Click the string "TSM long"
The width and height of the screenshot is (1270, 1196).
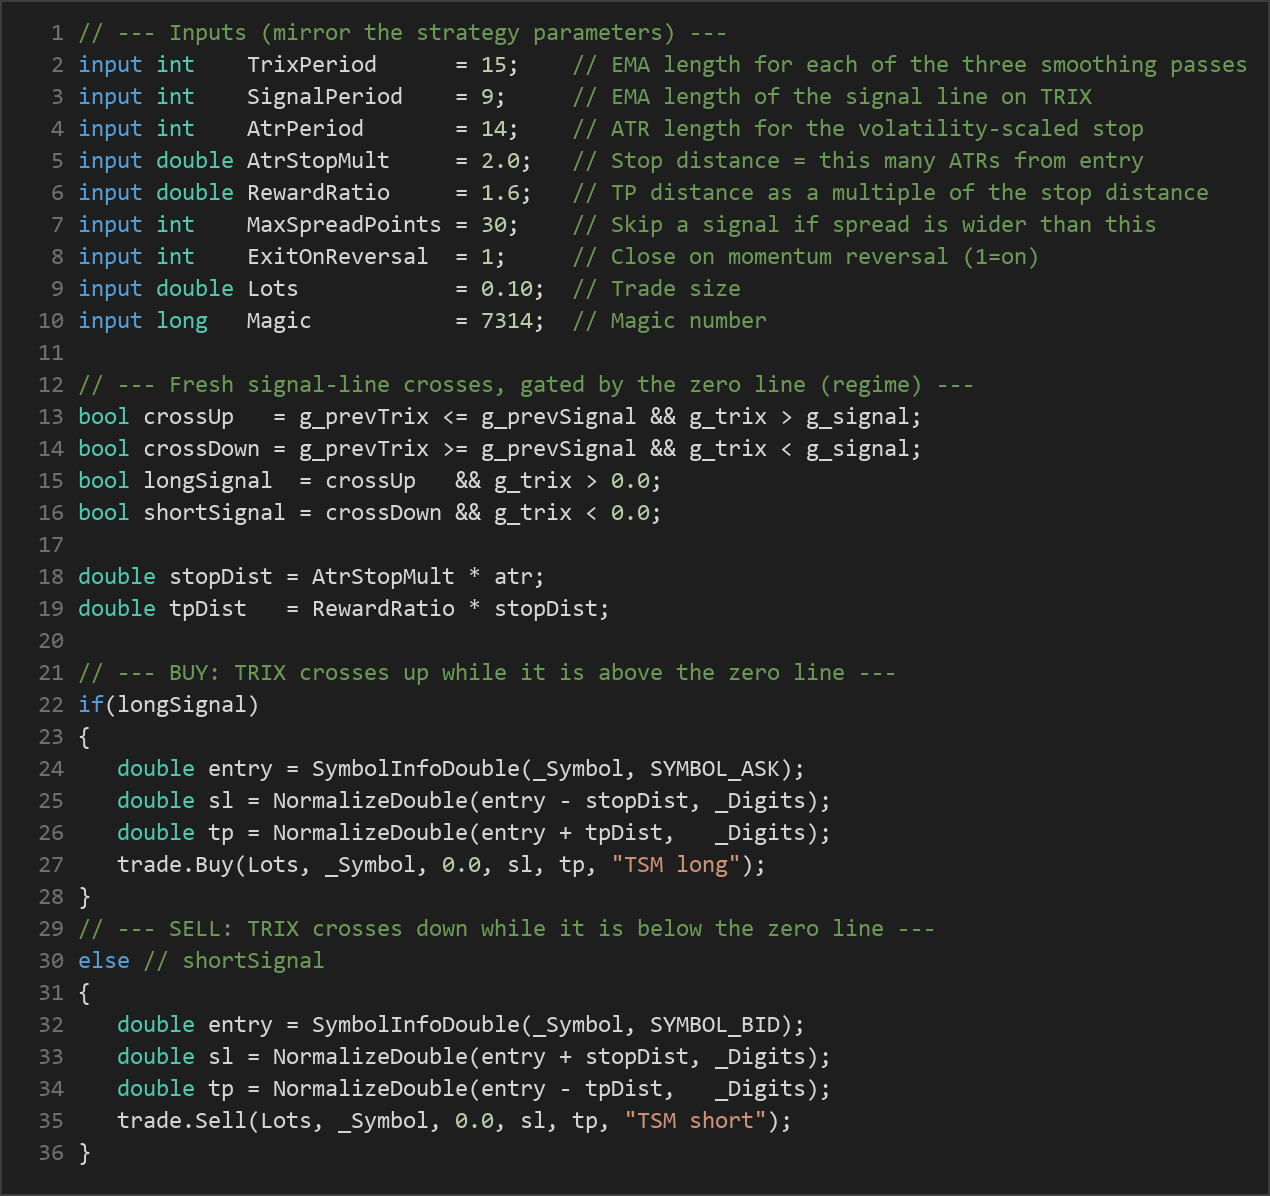[x=676, y=865]
